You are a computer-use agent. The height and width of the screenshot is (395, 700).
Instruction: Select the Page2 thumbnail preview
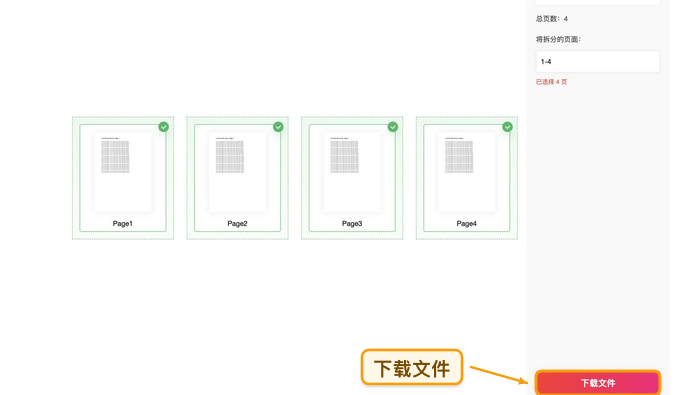click(238, 172)
